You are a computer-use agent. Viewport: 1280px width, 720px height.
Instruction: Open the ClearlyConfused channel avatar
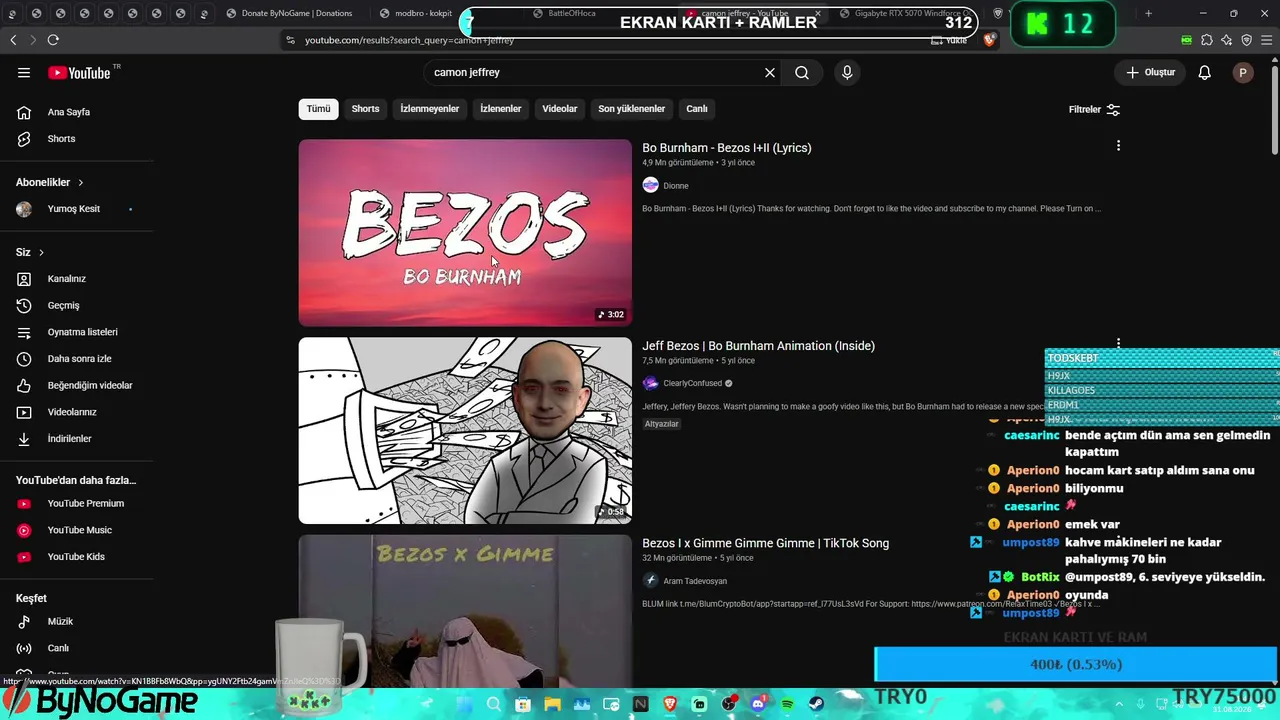pos(650,383)
